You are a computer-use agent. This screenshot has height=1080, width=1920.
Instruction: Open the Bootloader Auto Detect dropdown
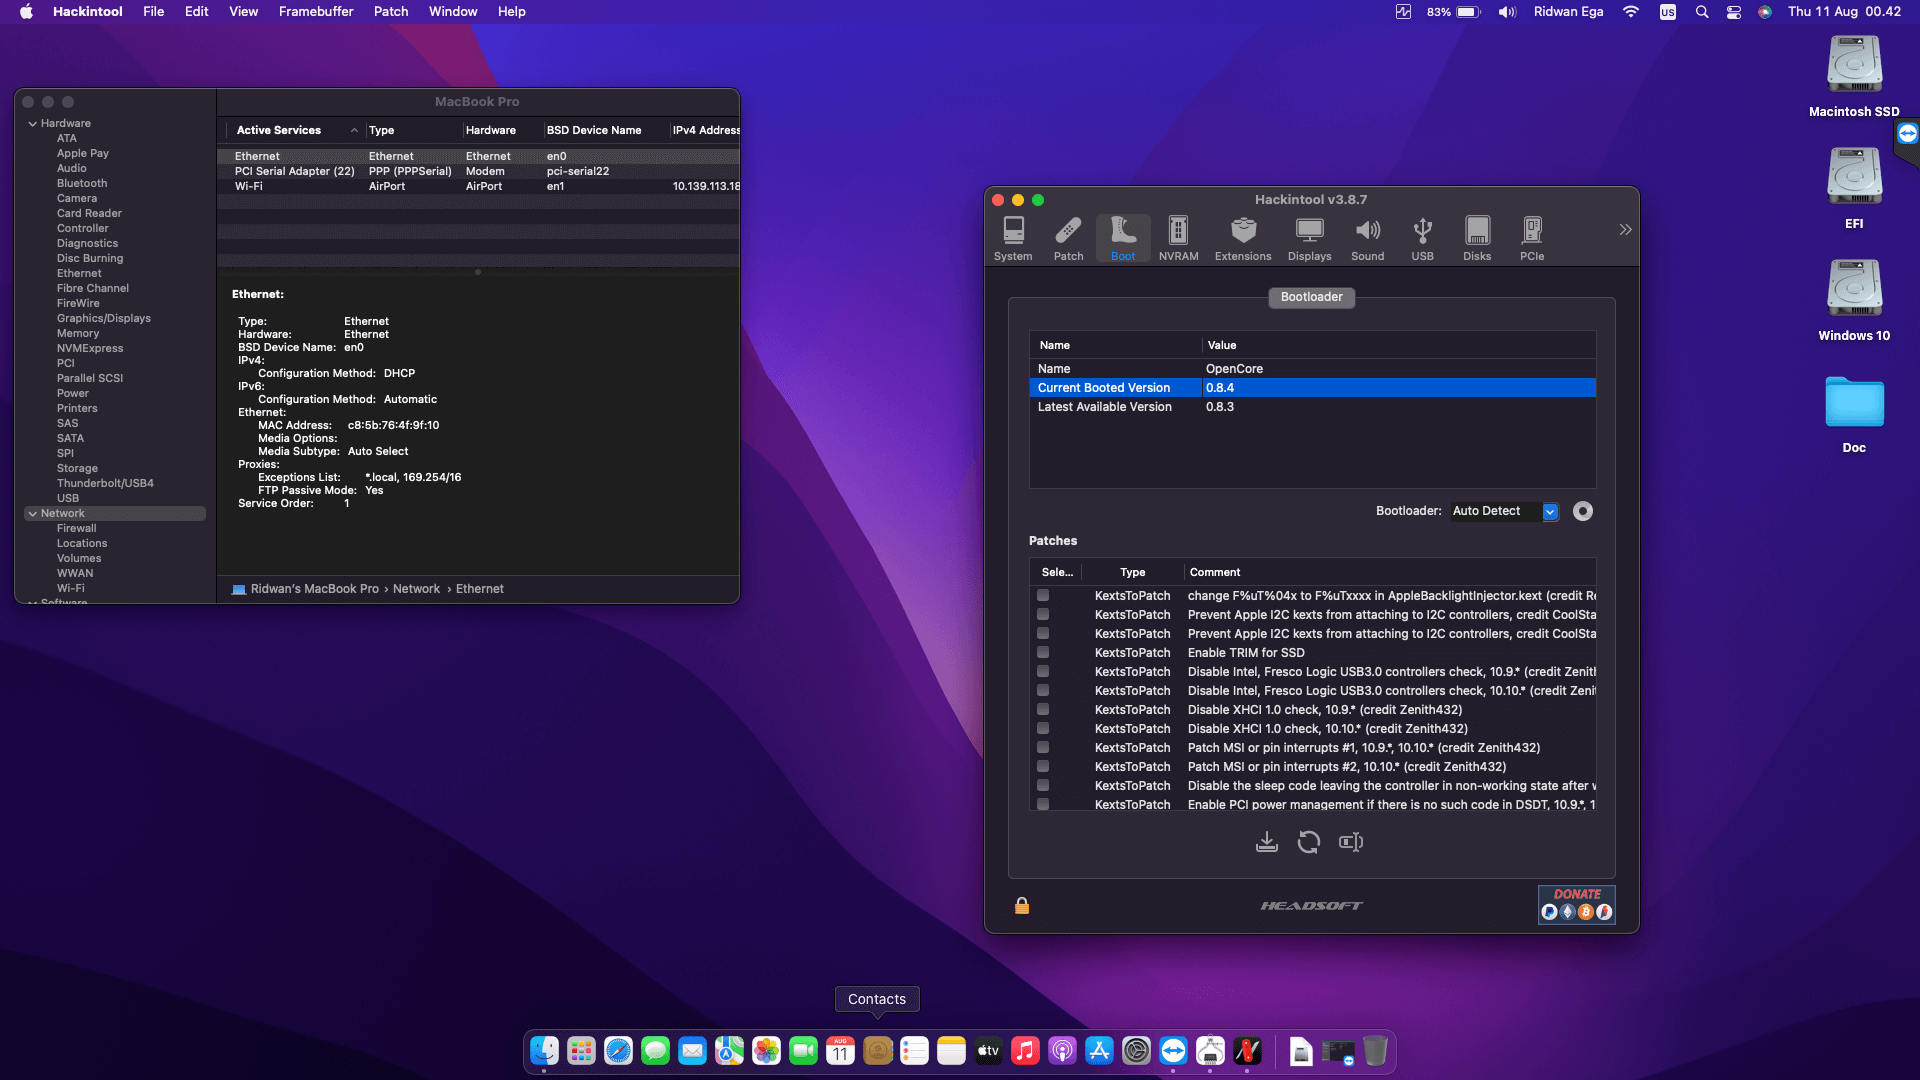tap(1550, 512)
